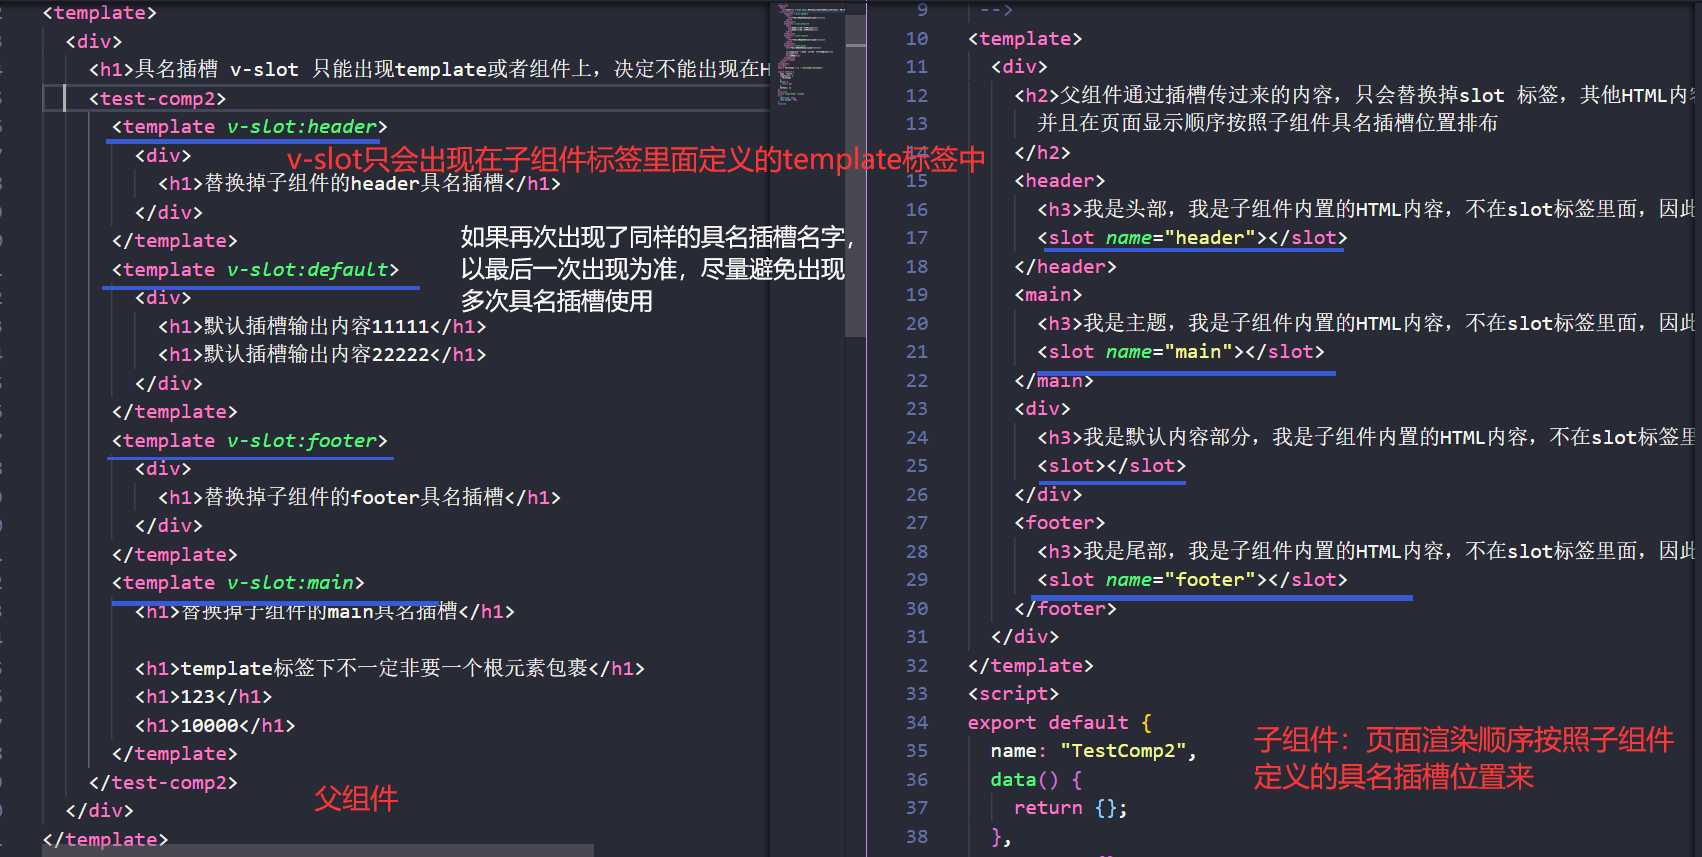Click the closing </test-comp2> tag line
This screenshot has width=1702, height=857.
(x=163, y=782)
